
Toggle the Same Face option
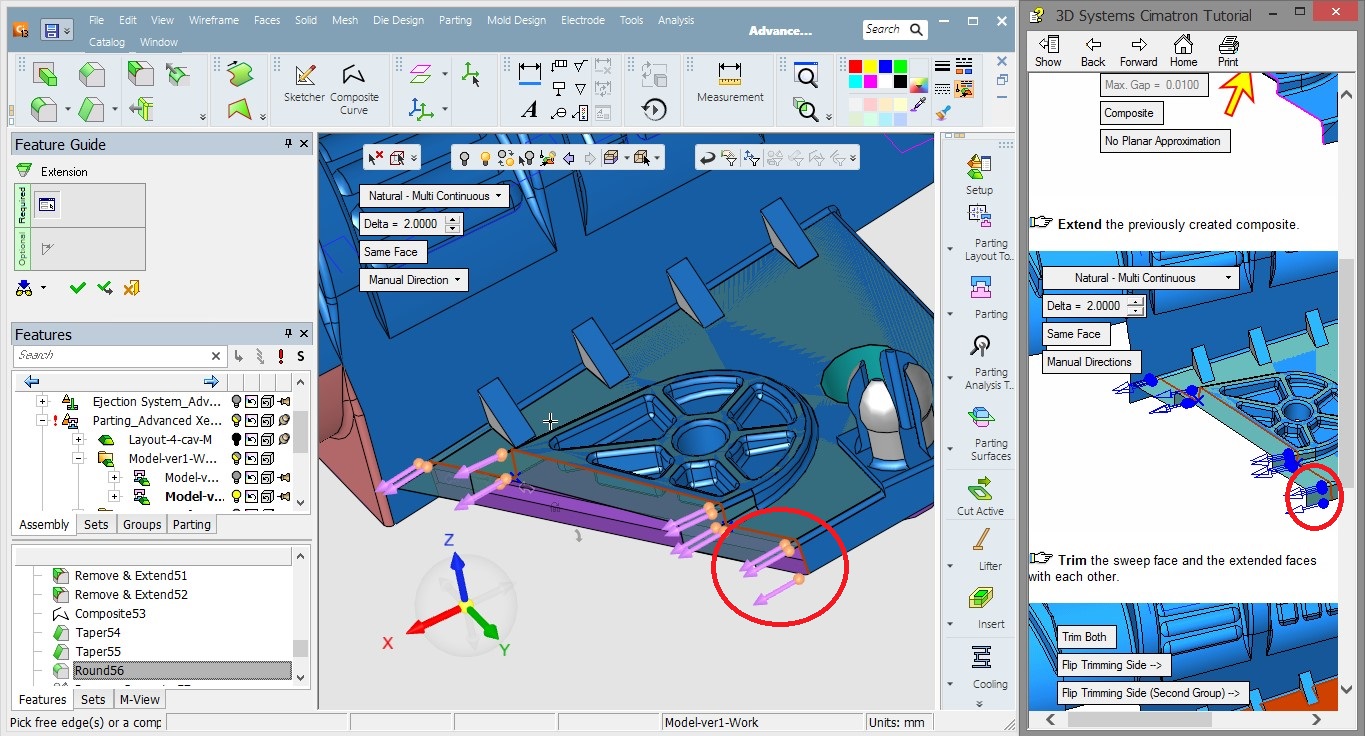pos(391,252)
